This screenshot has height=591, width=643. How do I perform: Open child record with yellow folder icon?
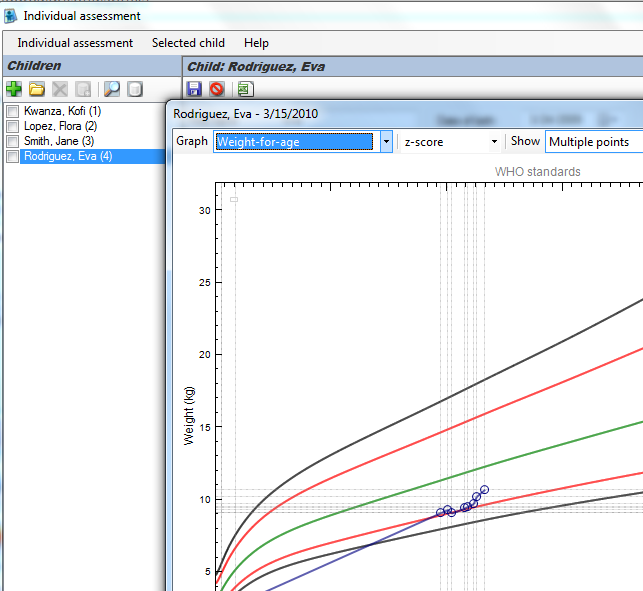37,89
